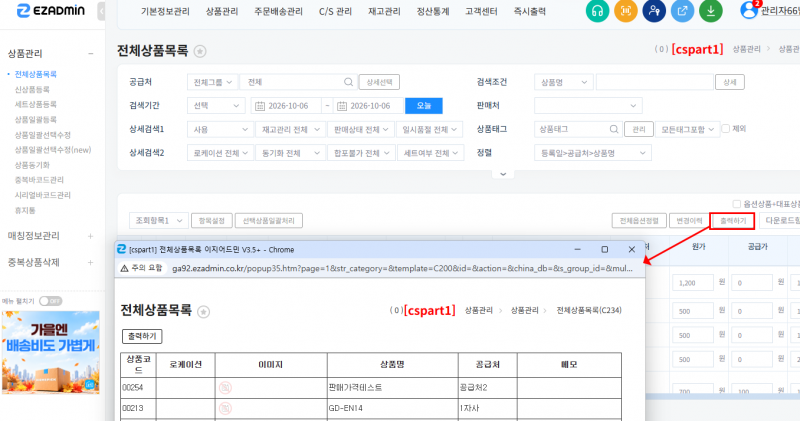Viewport: 800px width, 421px height.
Task: Open end date calendar icon
Action: coord(342,106)
